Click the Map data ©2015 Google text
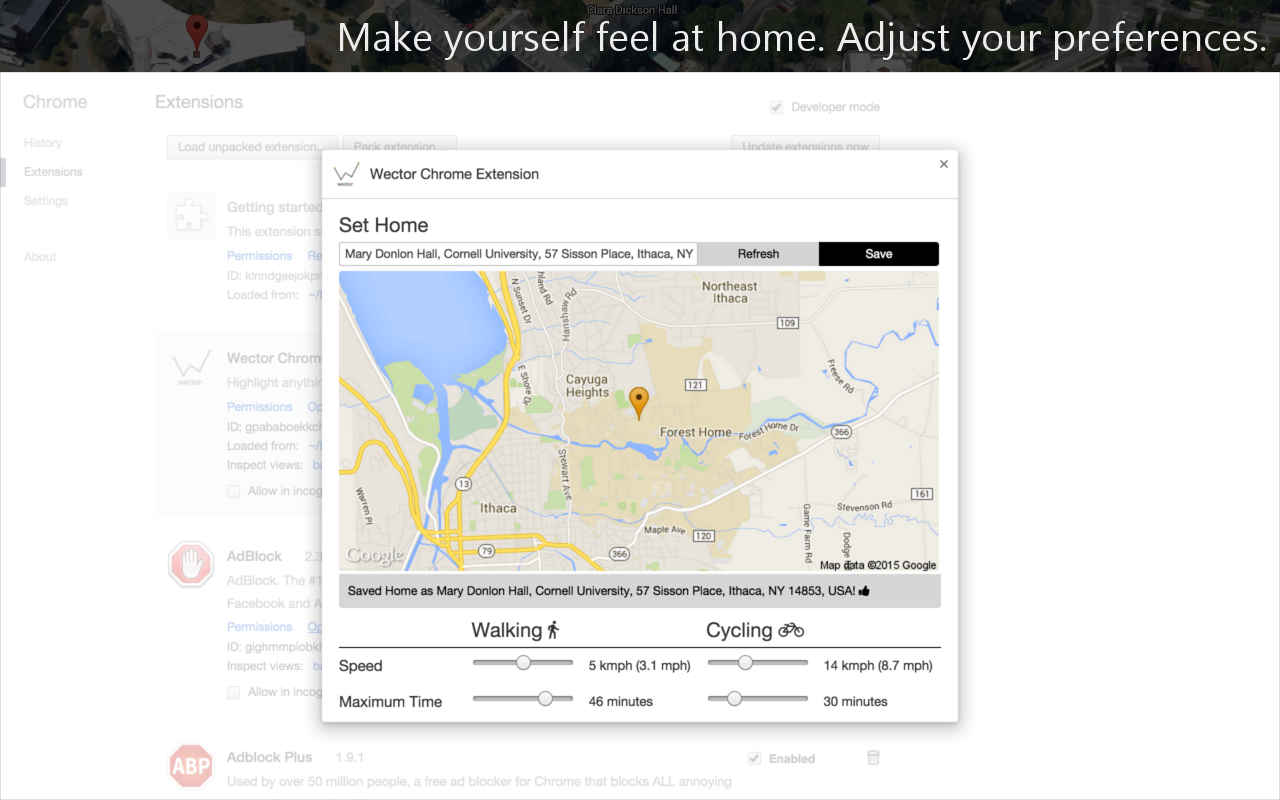 coord(878,565)
